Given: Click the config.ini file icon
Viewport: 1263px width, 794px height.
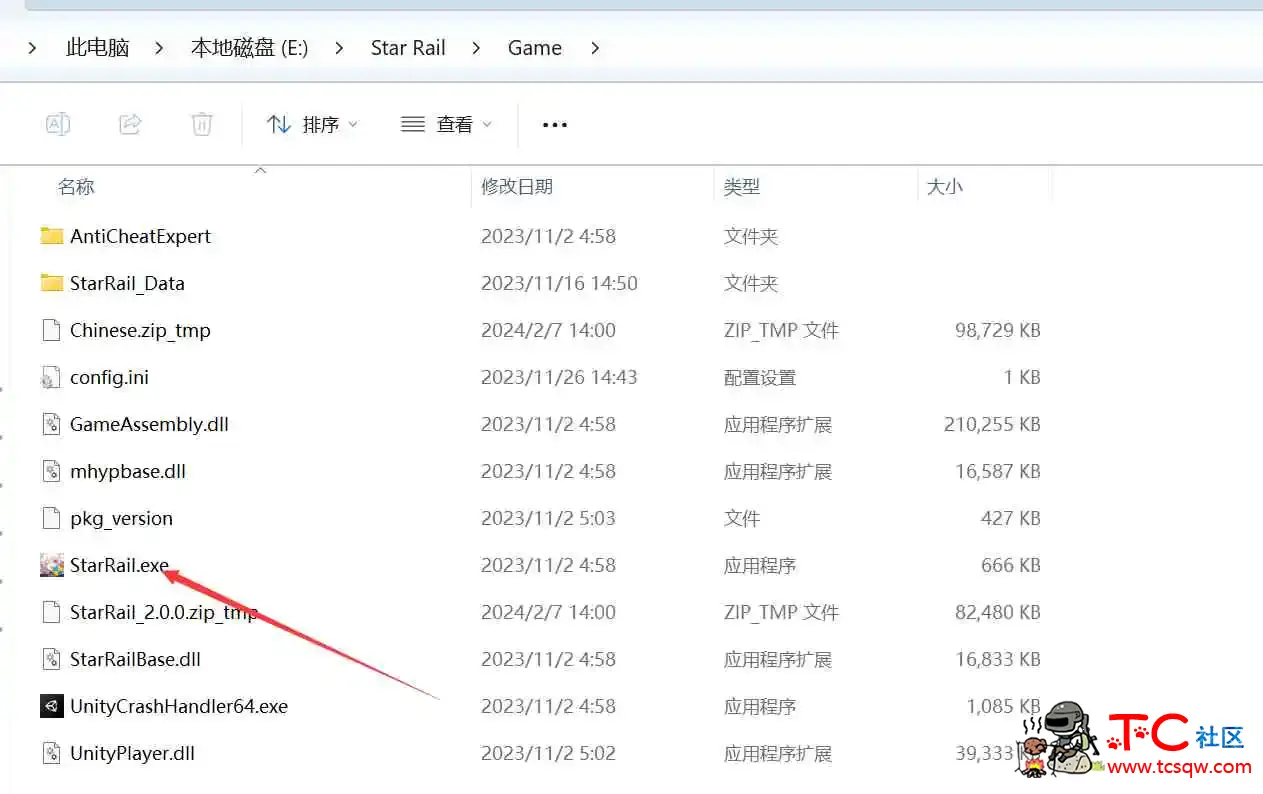Looking at the screenshot, I should click(x=52, y=377).
